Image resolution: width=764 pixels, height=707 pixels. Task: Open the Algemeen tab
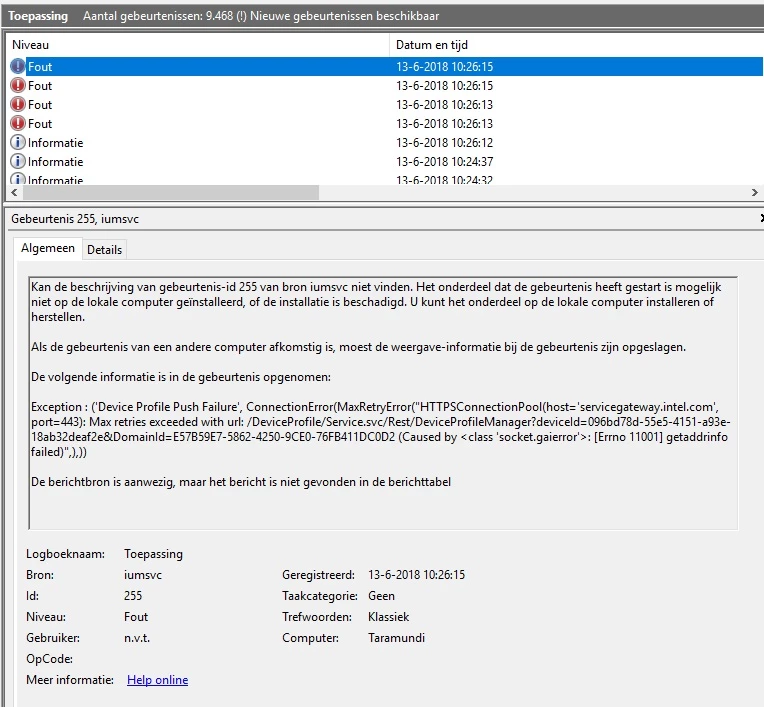tap(48, 248)
